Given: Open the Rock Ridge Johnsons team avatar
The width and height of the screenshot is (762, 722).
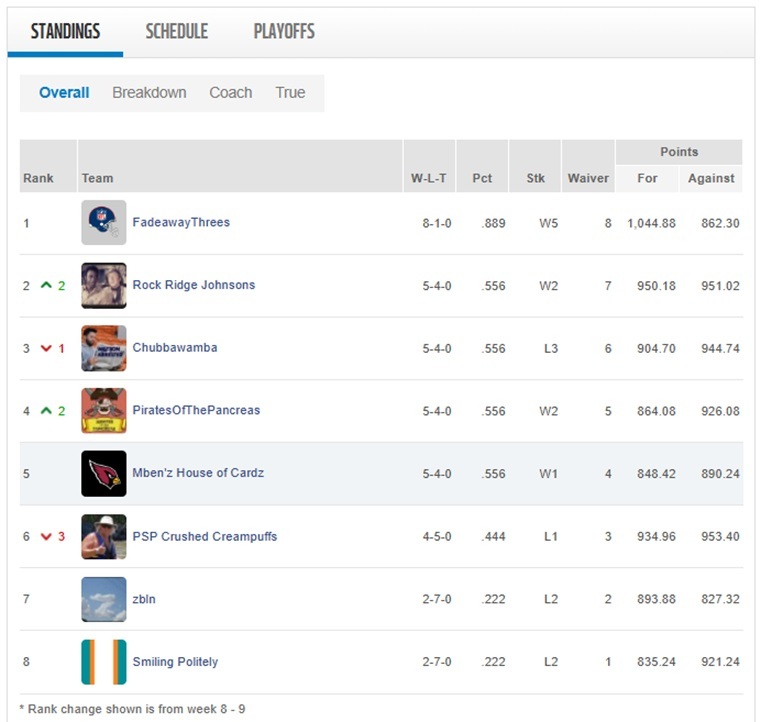Looking at the screenshot, I should (104, 285).
